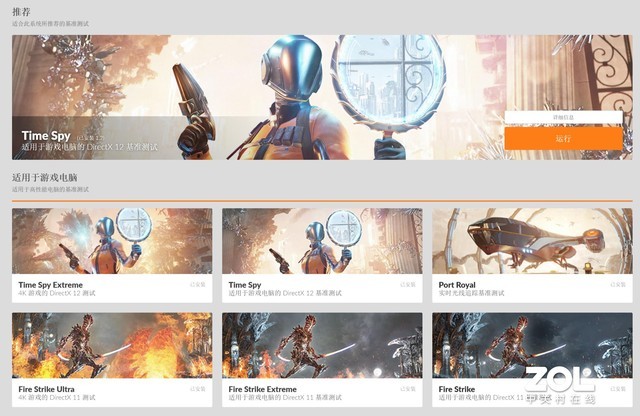Click the '推荐' section heading
Image resolution: width=640 pixels, height=416 pixels.
[x=21, y=12]
